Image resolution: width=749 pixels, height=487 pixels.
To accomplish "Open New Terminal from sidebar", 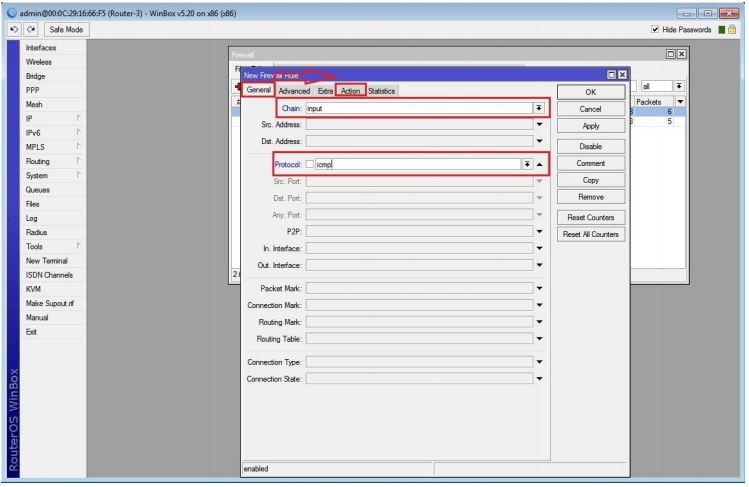I will (x=47, y=260).
